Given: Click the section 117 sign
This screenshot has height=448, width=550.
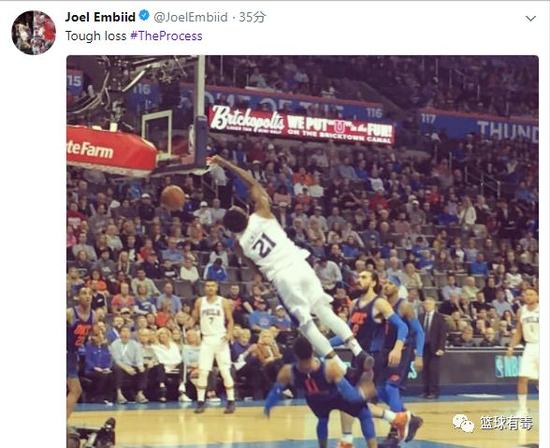Looking at the screenshot, I should 428,119.
